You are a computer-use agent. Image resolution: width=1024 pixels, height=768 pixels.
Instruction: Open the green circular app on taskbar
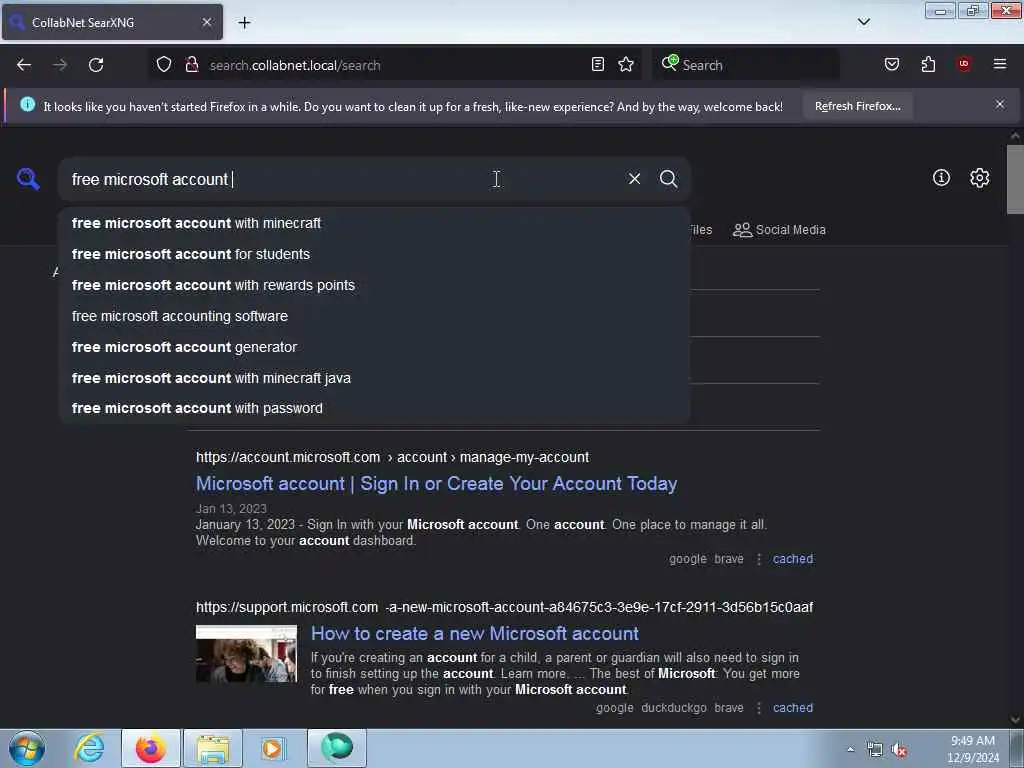(x=337, y=747)
